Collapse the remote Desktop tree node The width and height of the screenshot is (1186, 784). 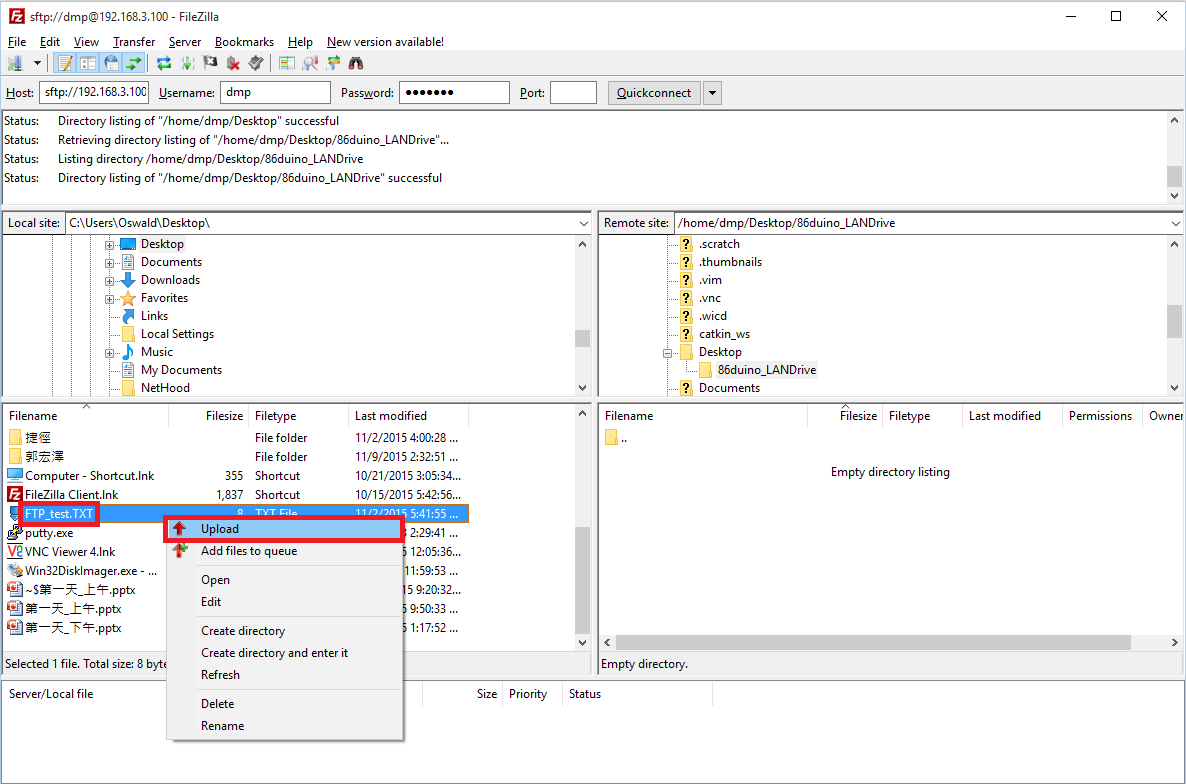(667, 353)
